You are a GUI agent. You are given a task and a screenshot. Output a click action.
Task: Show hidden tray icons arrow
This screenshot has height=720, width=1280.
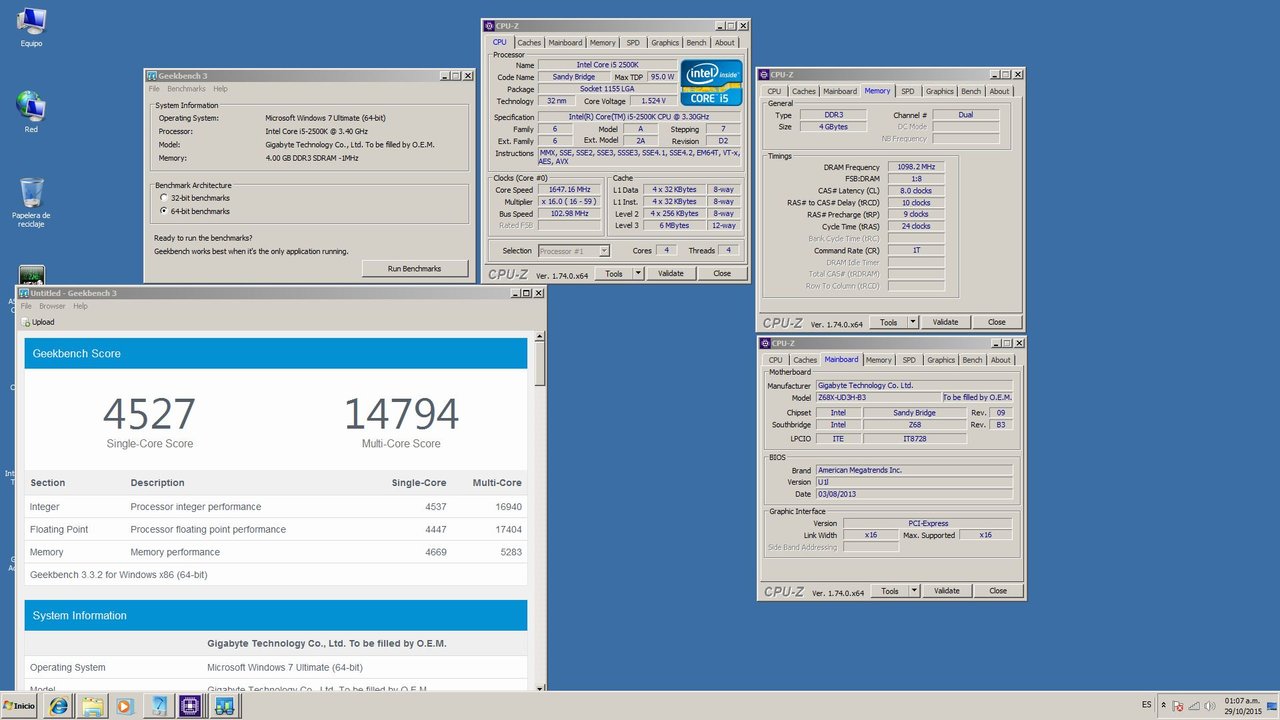tap(1163, 706)
